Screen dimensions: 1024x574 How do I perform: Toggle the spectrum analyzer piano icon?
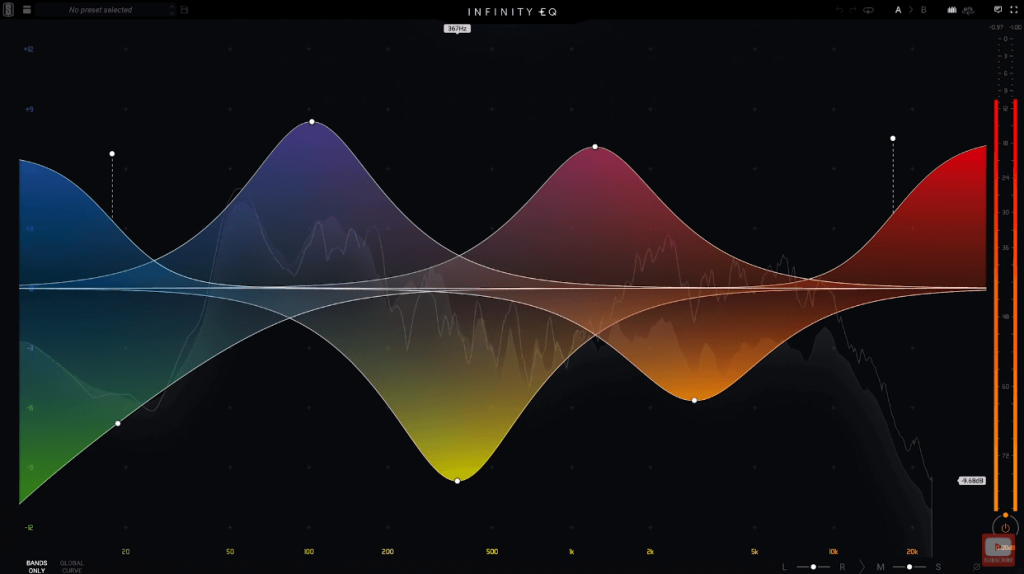[952, 10]
